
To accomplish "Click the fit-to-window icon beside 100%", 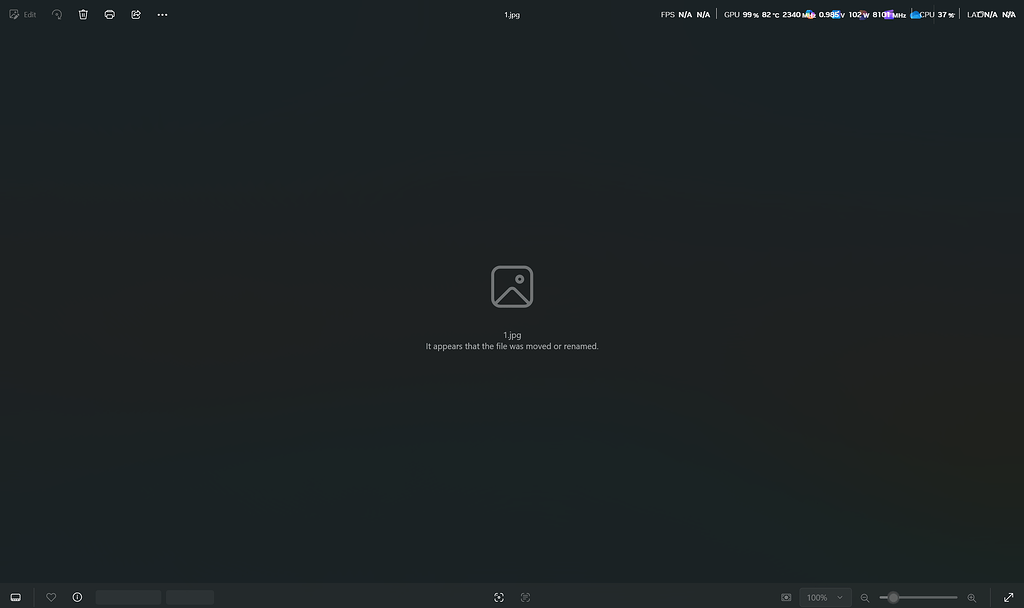I will point(786,597).
